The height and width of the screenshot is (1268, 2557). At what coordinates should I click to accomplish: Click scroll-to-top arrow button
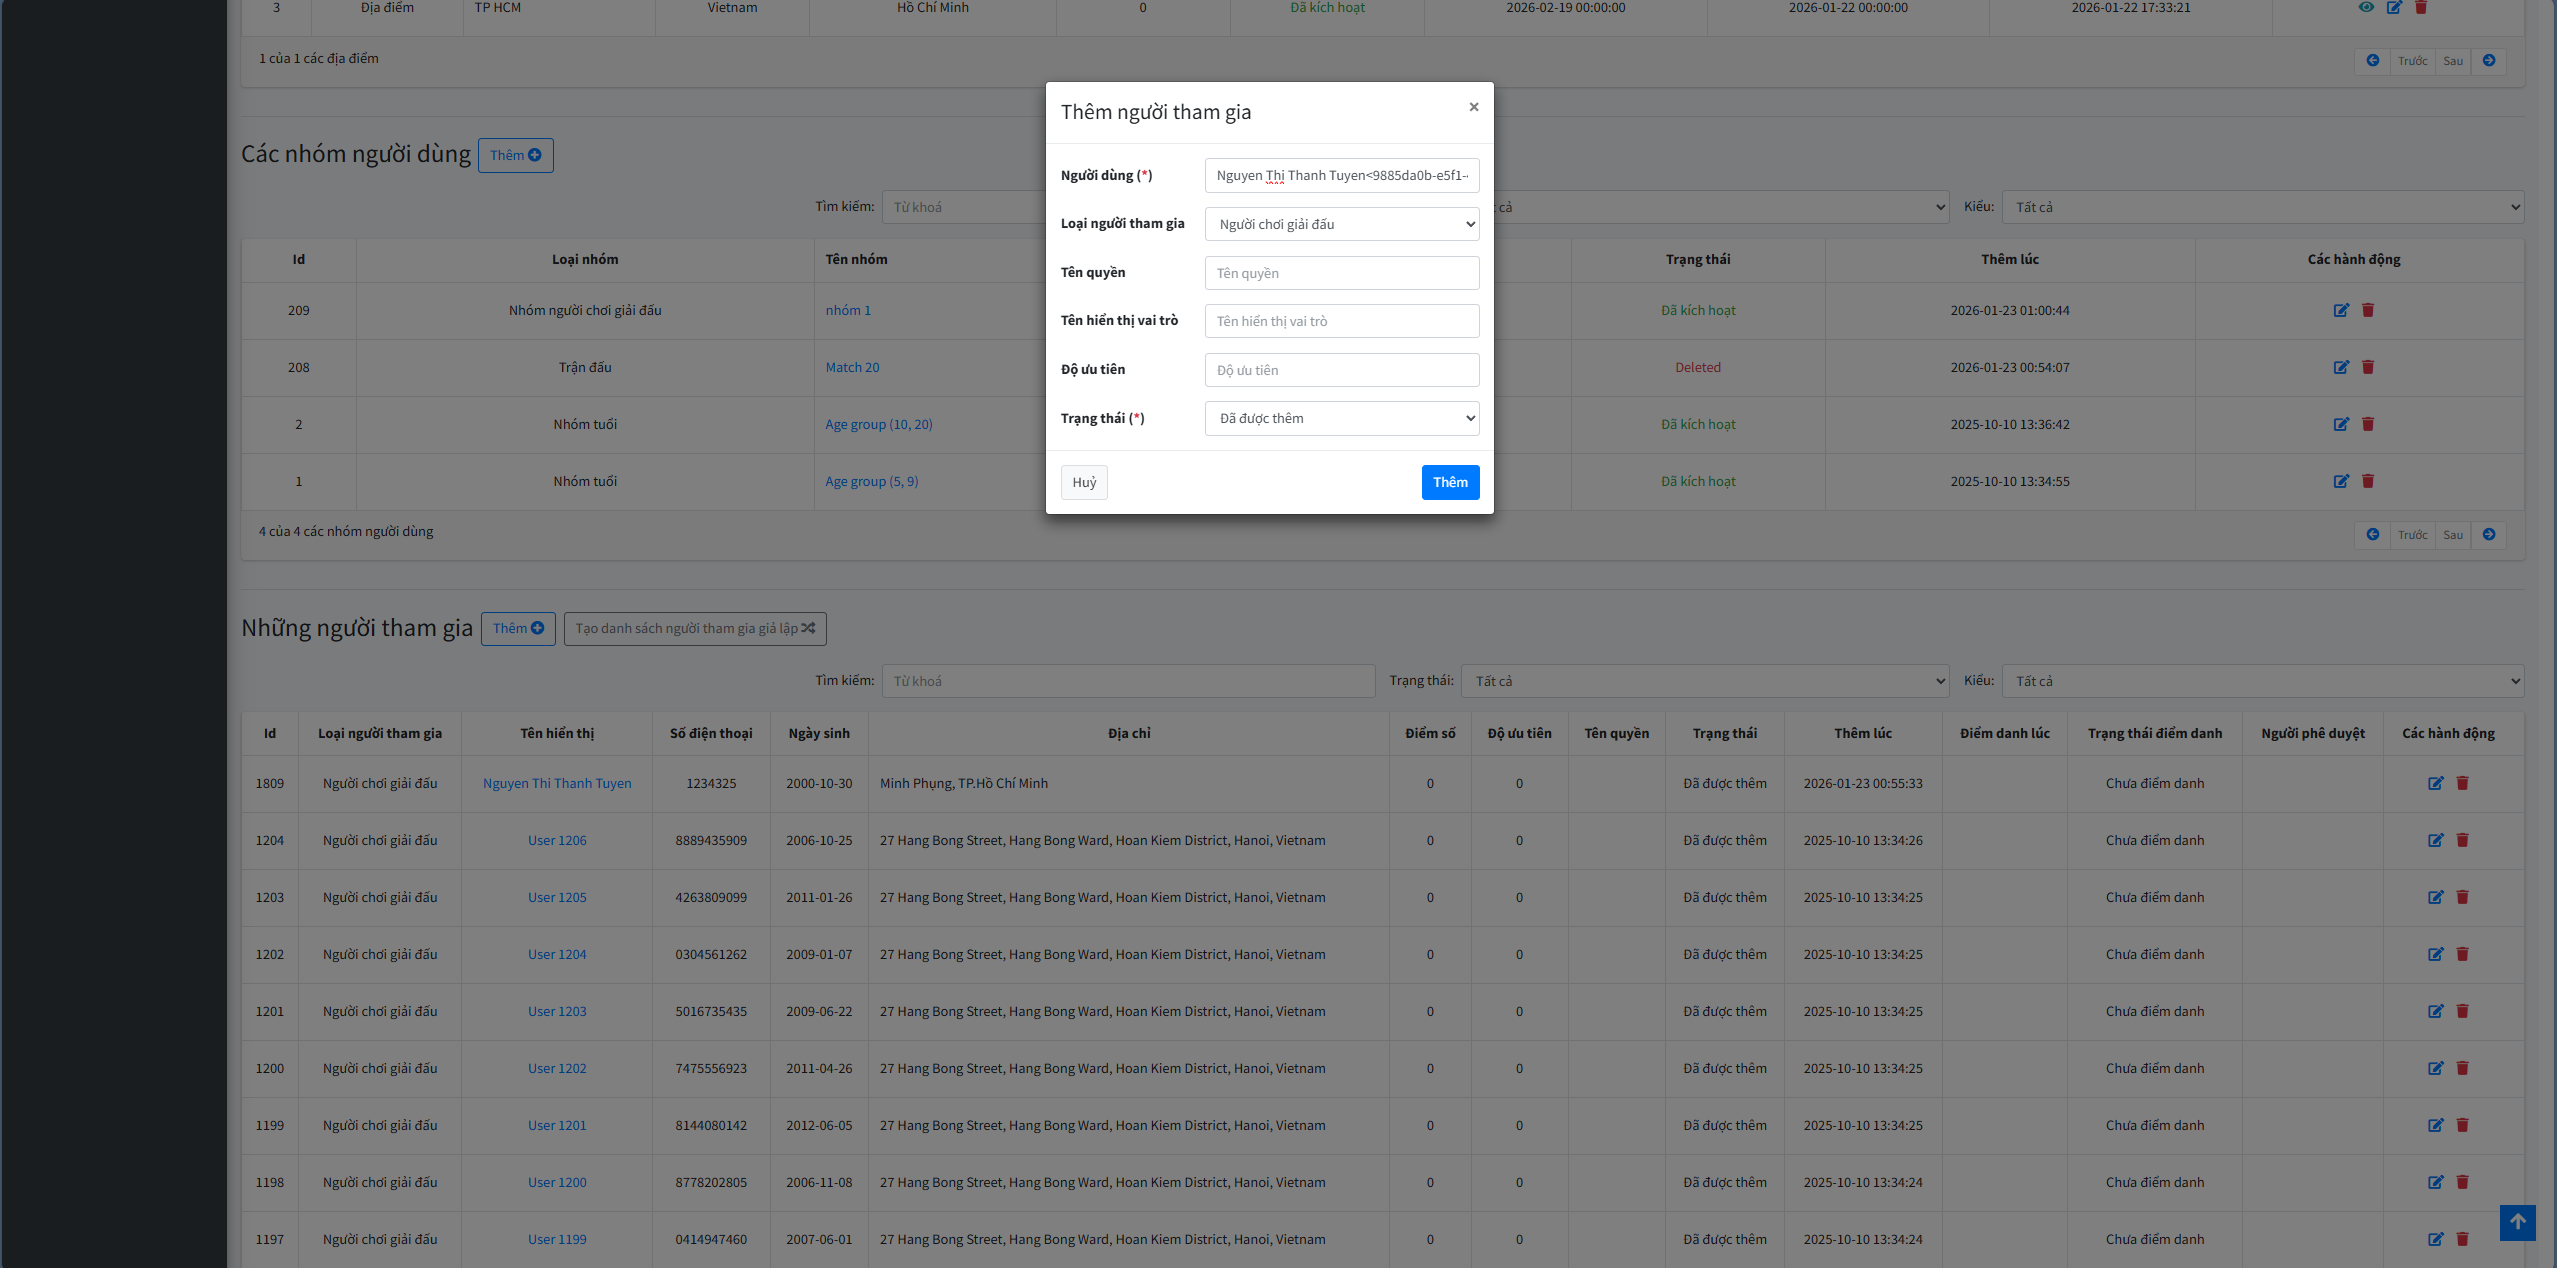(2517, 1222)
